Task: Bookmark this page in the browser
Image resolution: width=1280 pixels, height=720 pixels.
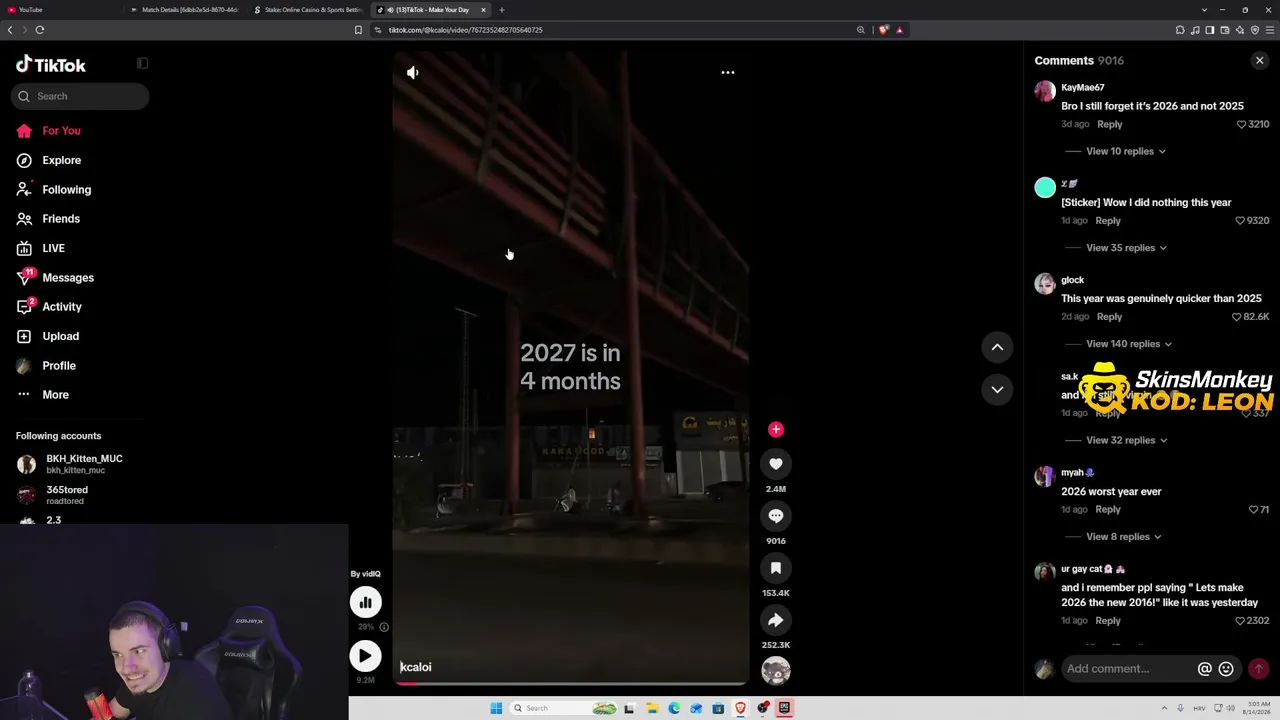Action: pyautogui.click(x=358, y=30)
